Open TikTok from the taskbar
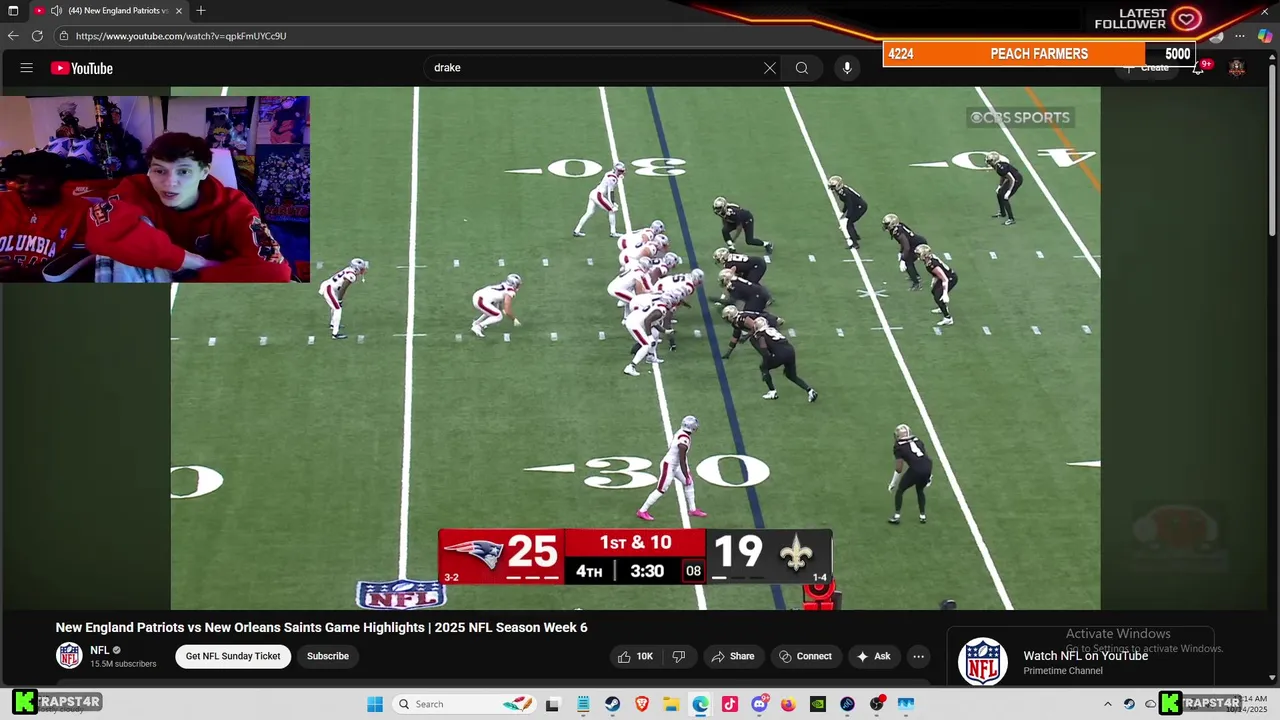This screenshot has height=720, width=1280. coord(730,704)
